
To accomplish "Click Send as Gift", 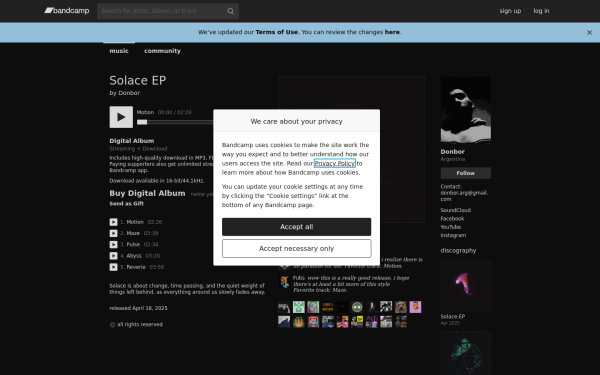I will pos(127,204).
